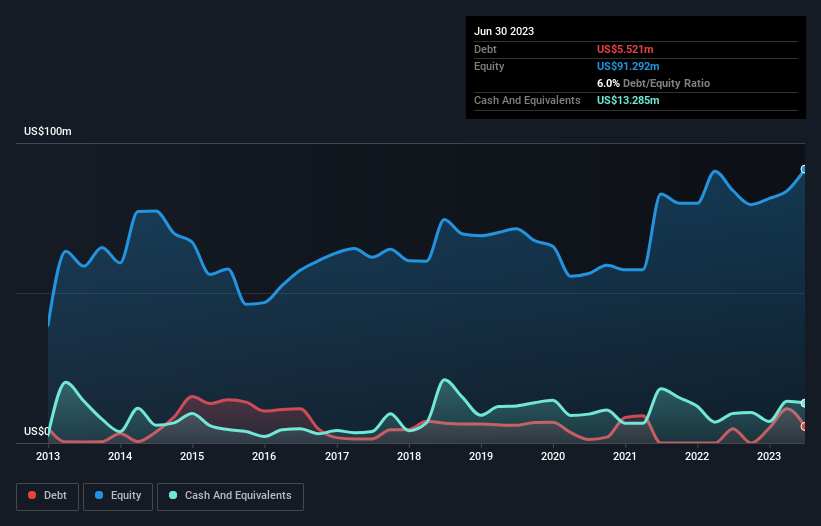Select the red Debt endpoint marker on chart
Screen dimensions: 821x526
[x=804, y=426]
